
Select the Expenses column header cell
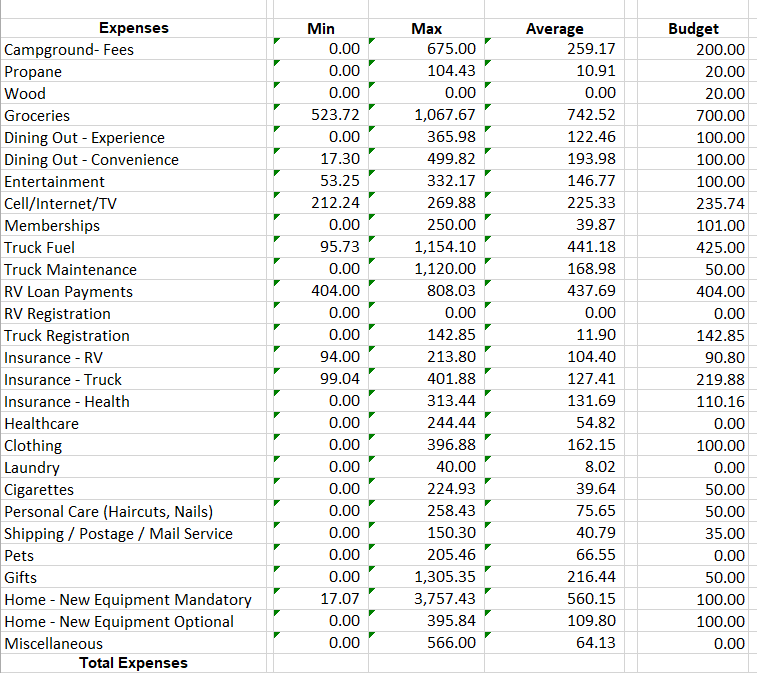tap(134, 28)
